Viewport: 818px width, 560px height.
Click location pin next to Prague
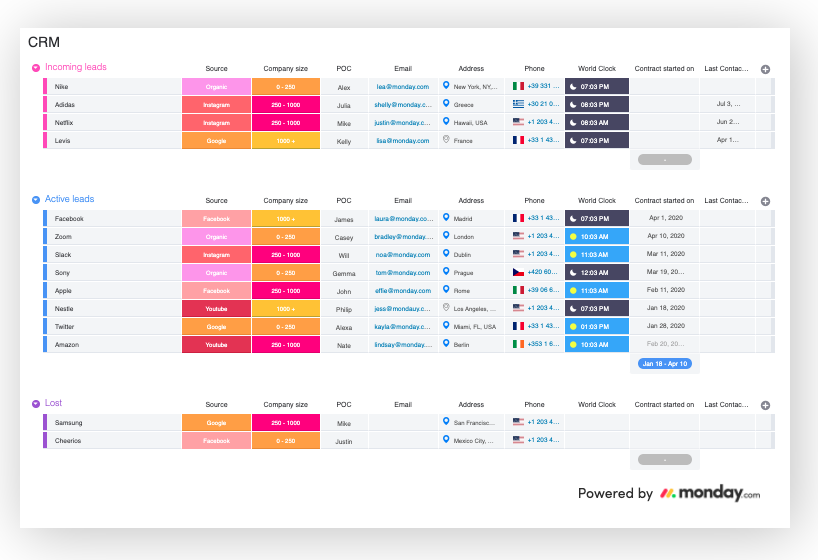click(x=446, y=271)
